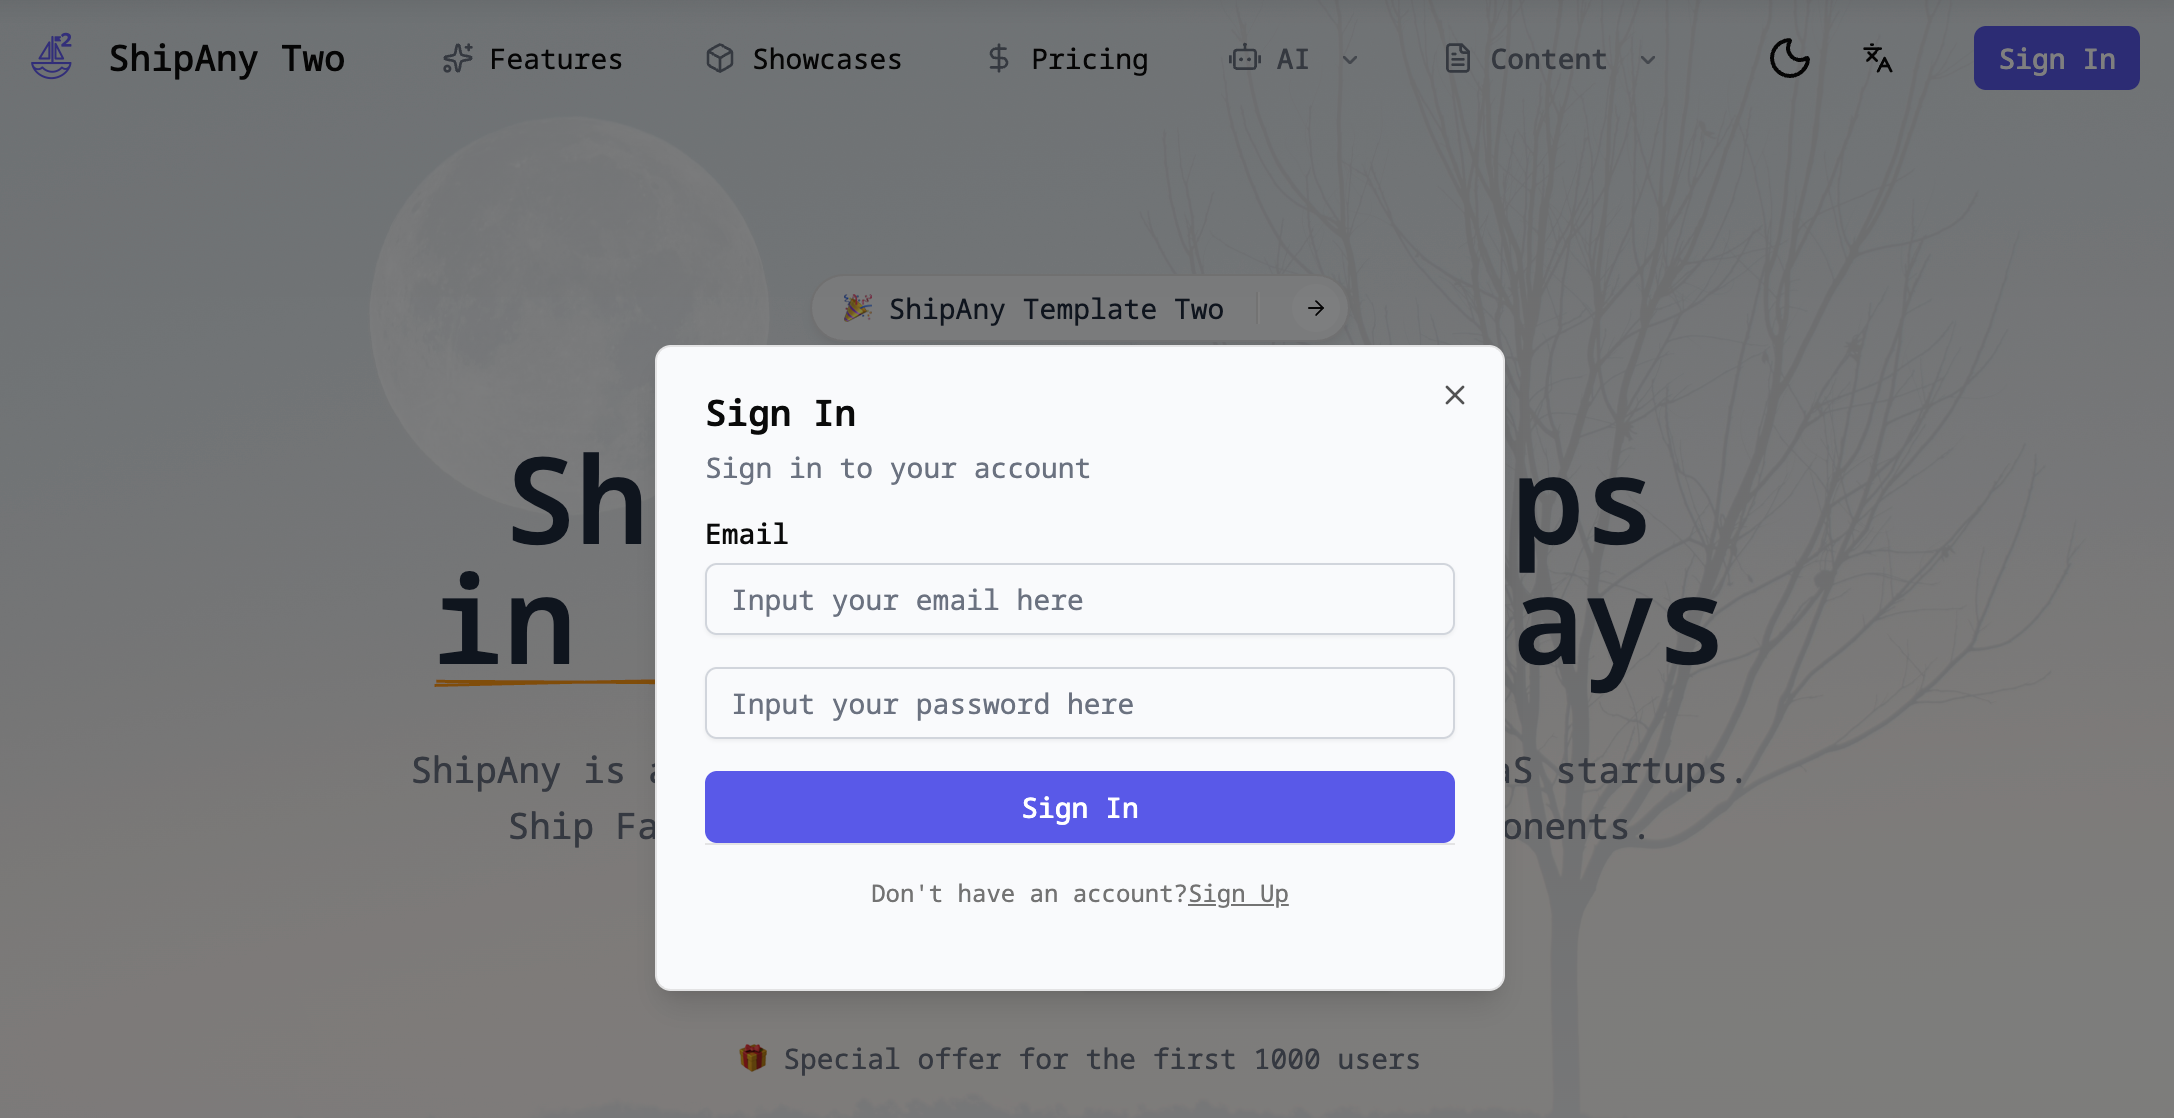Viewport: 2174px width, 1118px height.
Task: Open the Showcases navigation link
Action: coord(826,59)
